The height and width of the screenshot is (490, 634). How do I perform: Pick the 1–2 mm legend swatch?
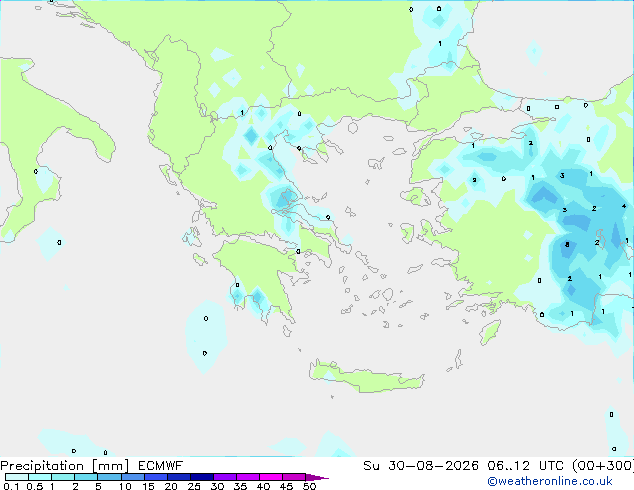coord(63,477)
